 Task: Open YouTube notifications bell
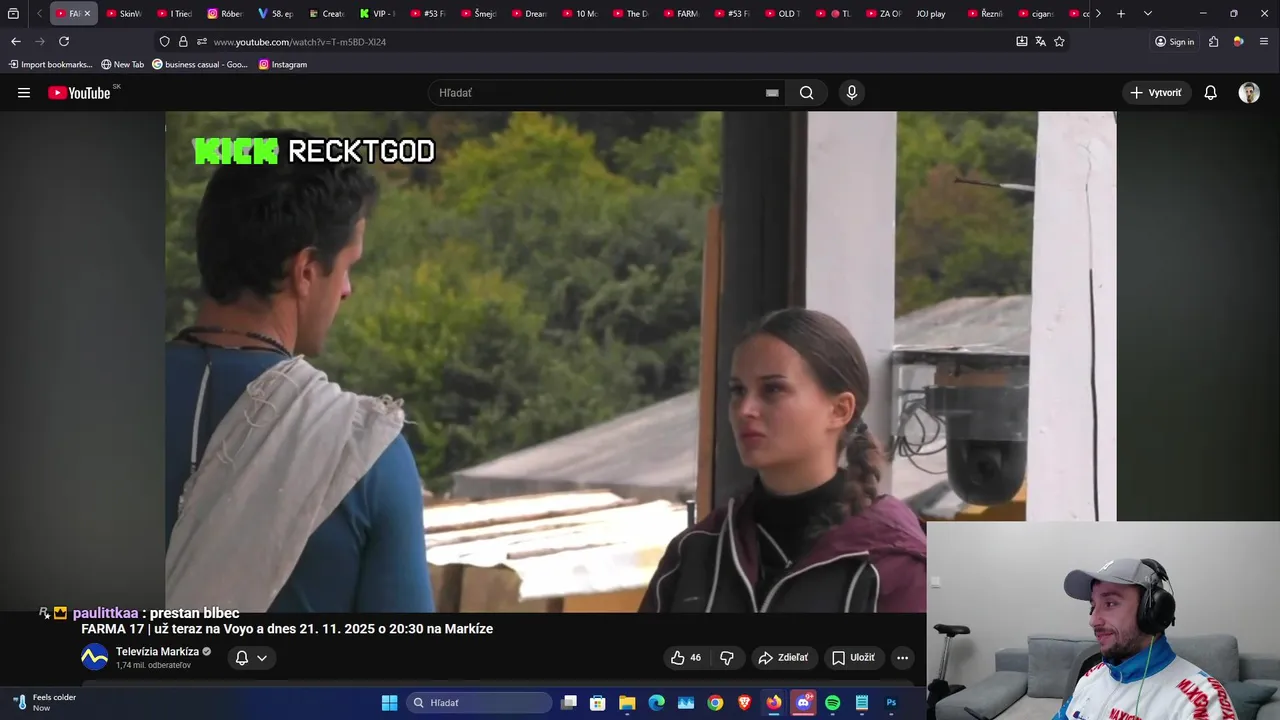(1210, 93)
